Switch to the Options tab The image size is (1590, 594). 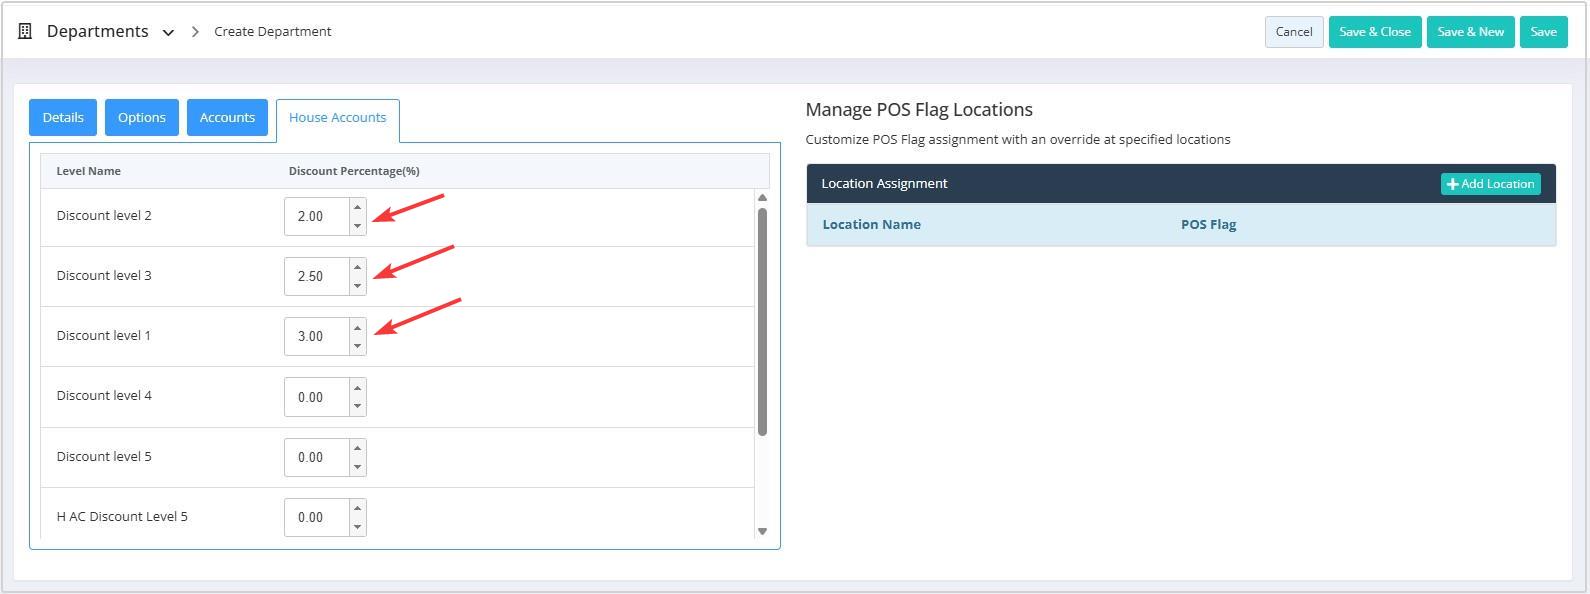point(142,117)
